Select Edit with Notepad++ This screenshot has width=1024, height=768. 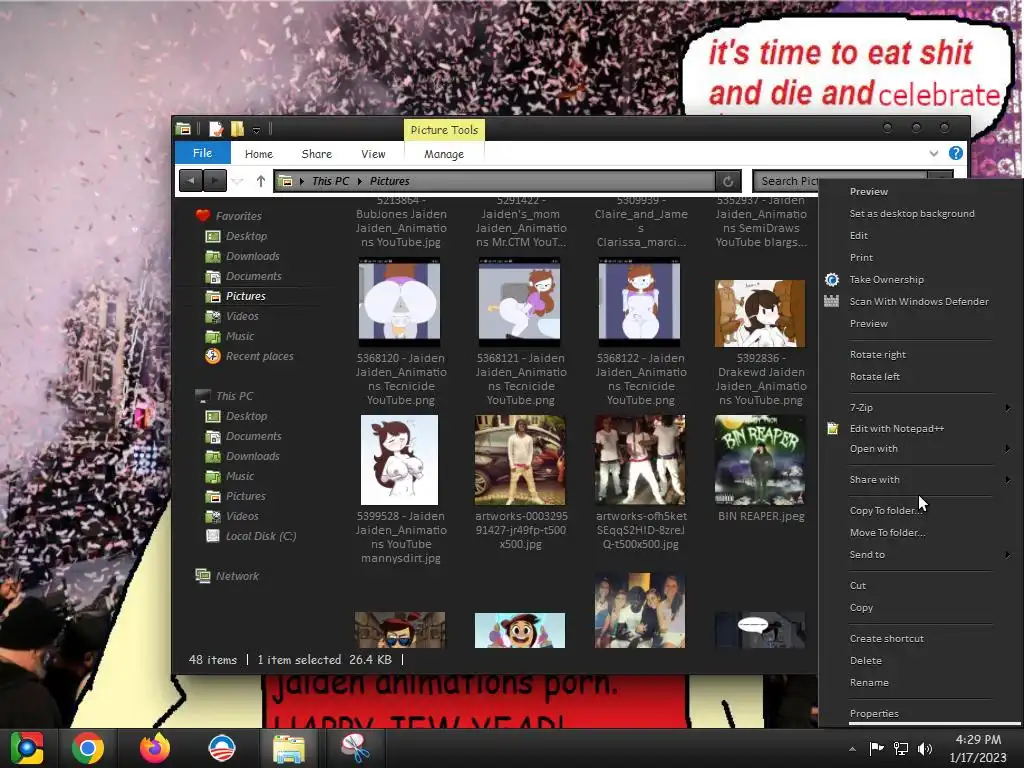[x=897, y=428]
